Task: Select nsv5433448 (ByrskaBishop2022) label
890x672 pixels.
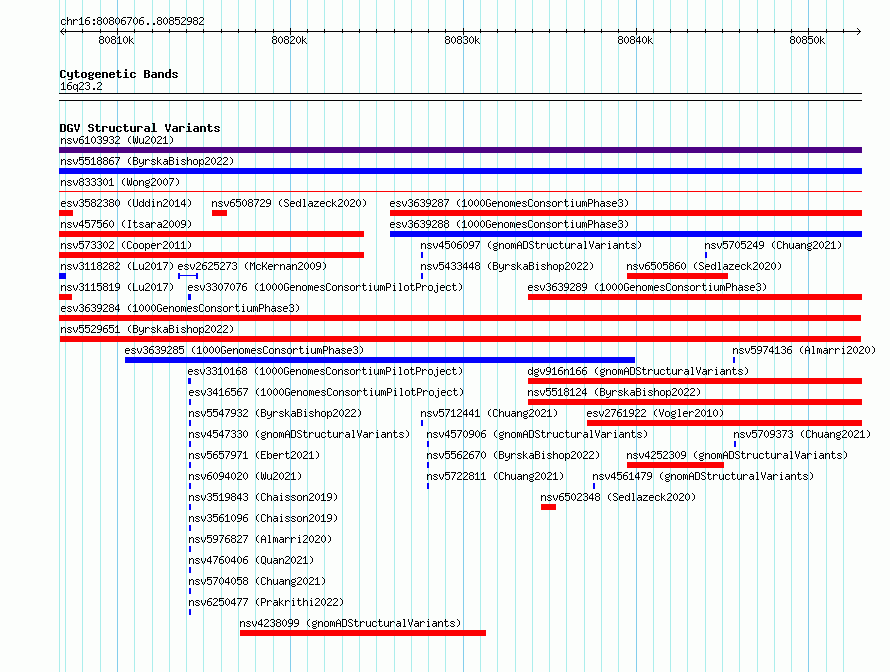Action: [x=507, y=266]
